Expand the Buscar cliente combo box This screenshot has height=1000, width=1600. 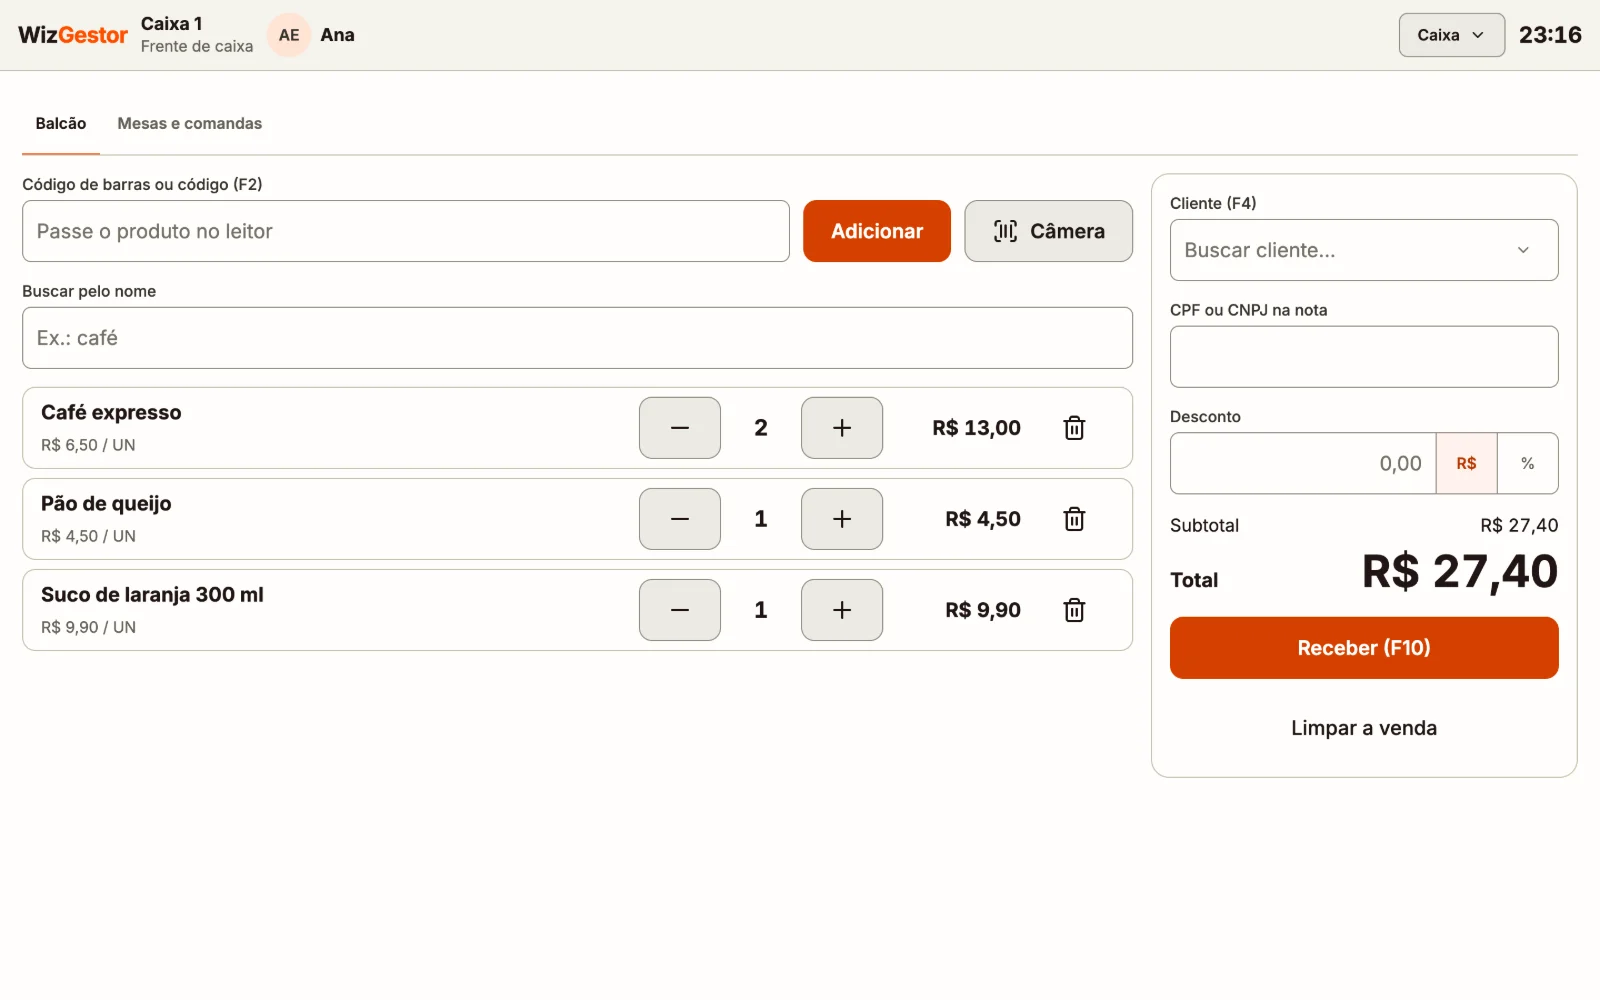tap(1364, 250)
